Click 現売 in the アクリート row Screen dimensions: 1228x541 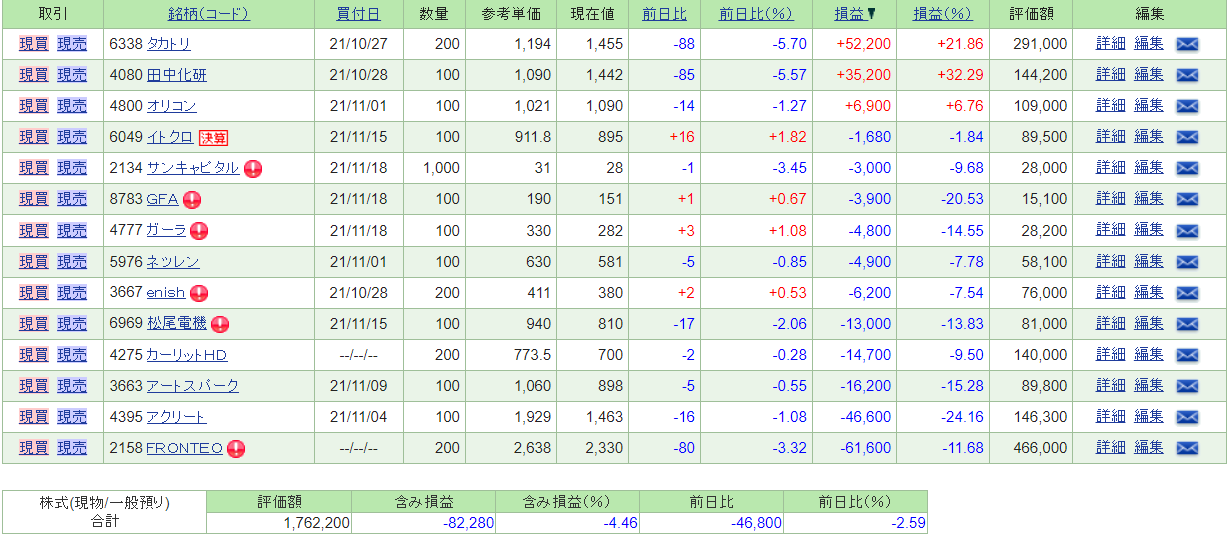point(72,417)
